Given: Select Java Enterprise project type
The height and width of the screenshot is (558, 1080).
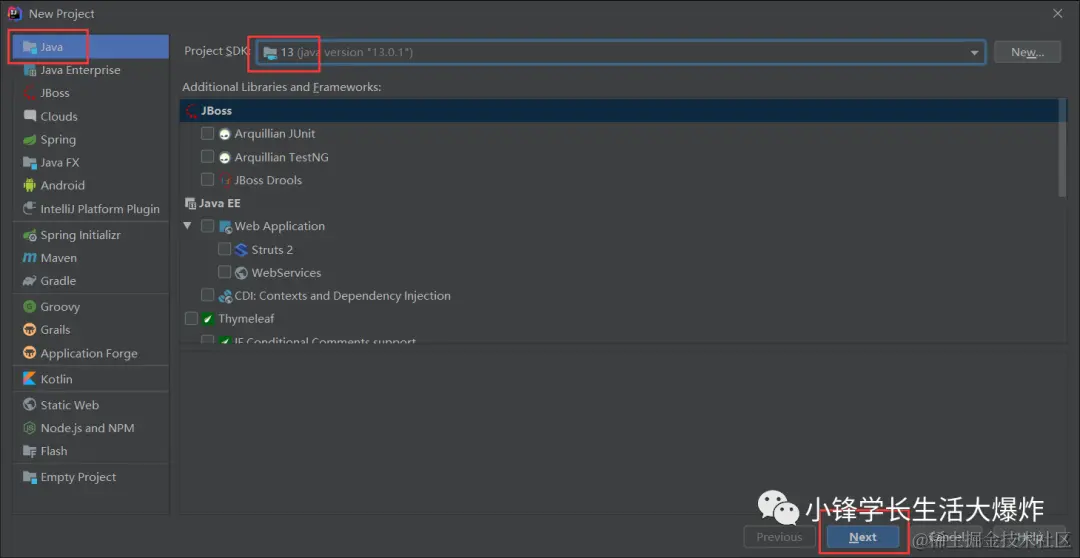Looking at the screenshot, I should tap(91, 70).
